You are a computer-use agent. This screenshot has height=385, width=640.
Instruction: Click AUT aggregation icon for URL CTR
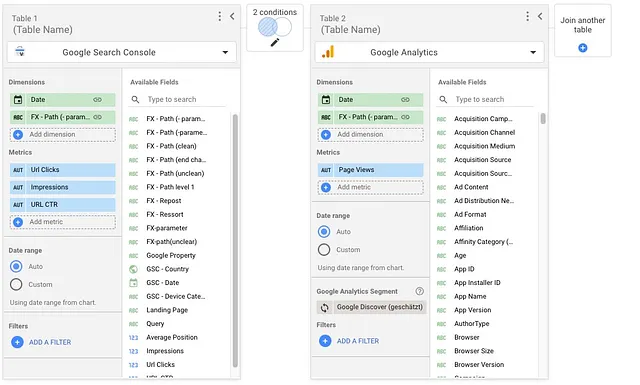[x=18, y=205]
